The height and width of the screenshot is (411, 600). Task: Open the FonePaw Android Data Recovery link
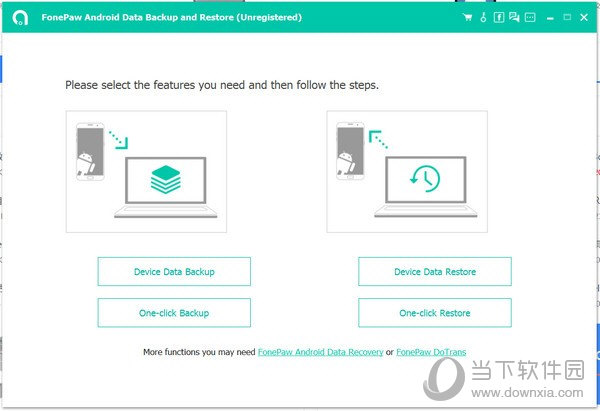(x=320, y=352)
